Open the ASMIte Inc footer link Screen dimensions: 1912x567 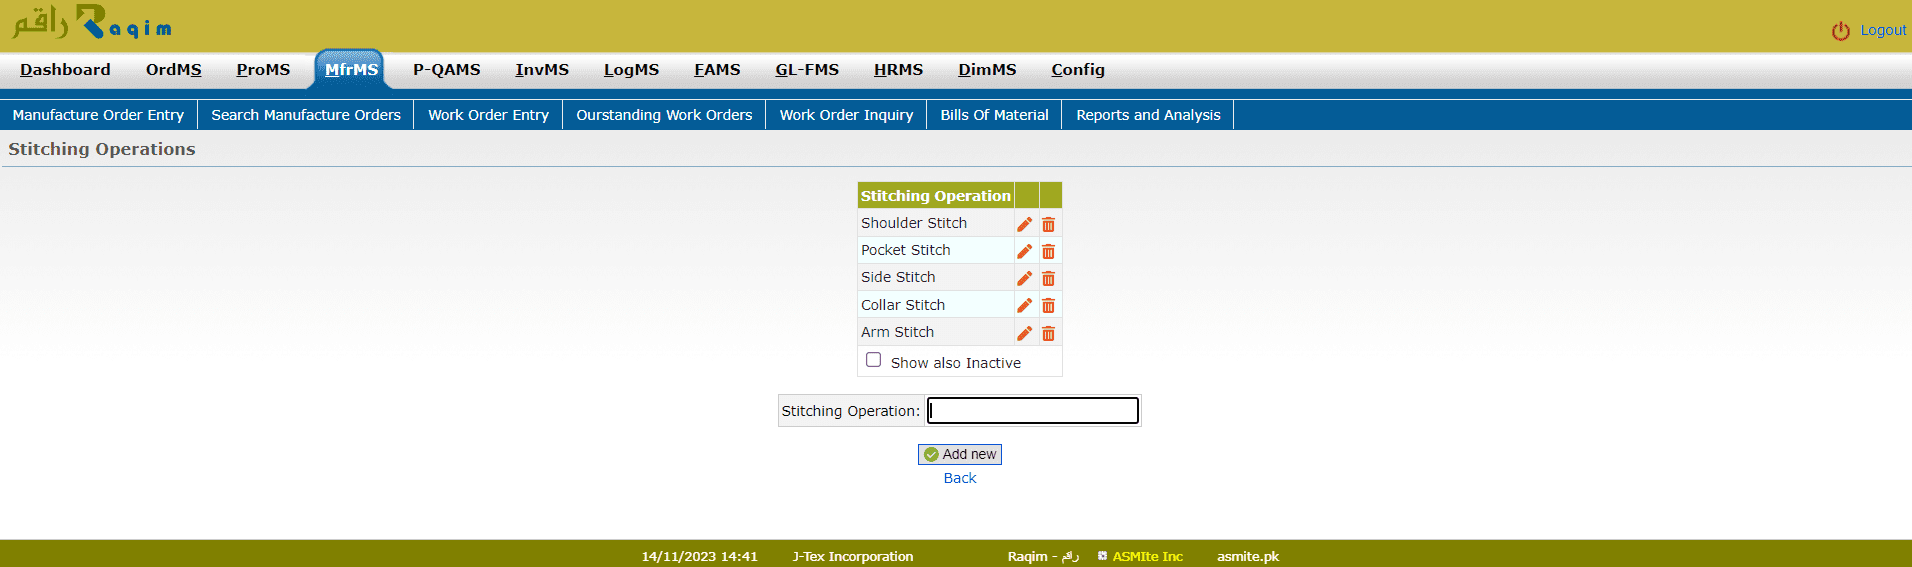[x=1147, y=557]
